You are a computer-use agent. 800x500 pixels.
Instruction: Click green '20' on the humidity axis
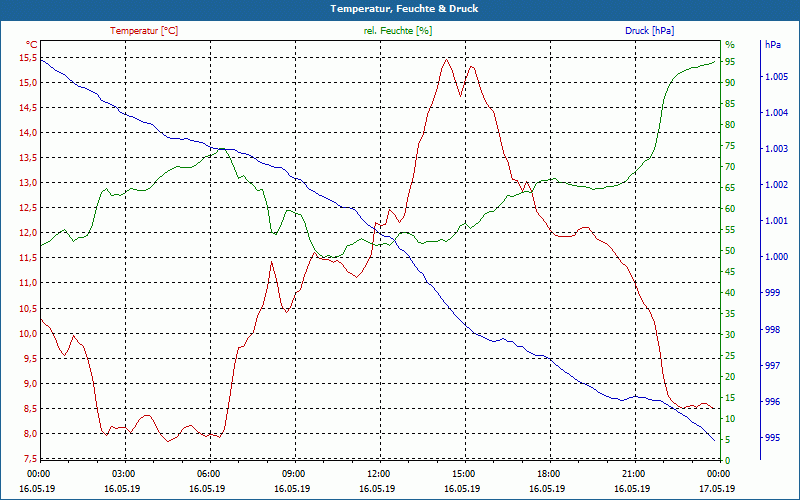(730, 377)
